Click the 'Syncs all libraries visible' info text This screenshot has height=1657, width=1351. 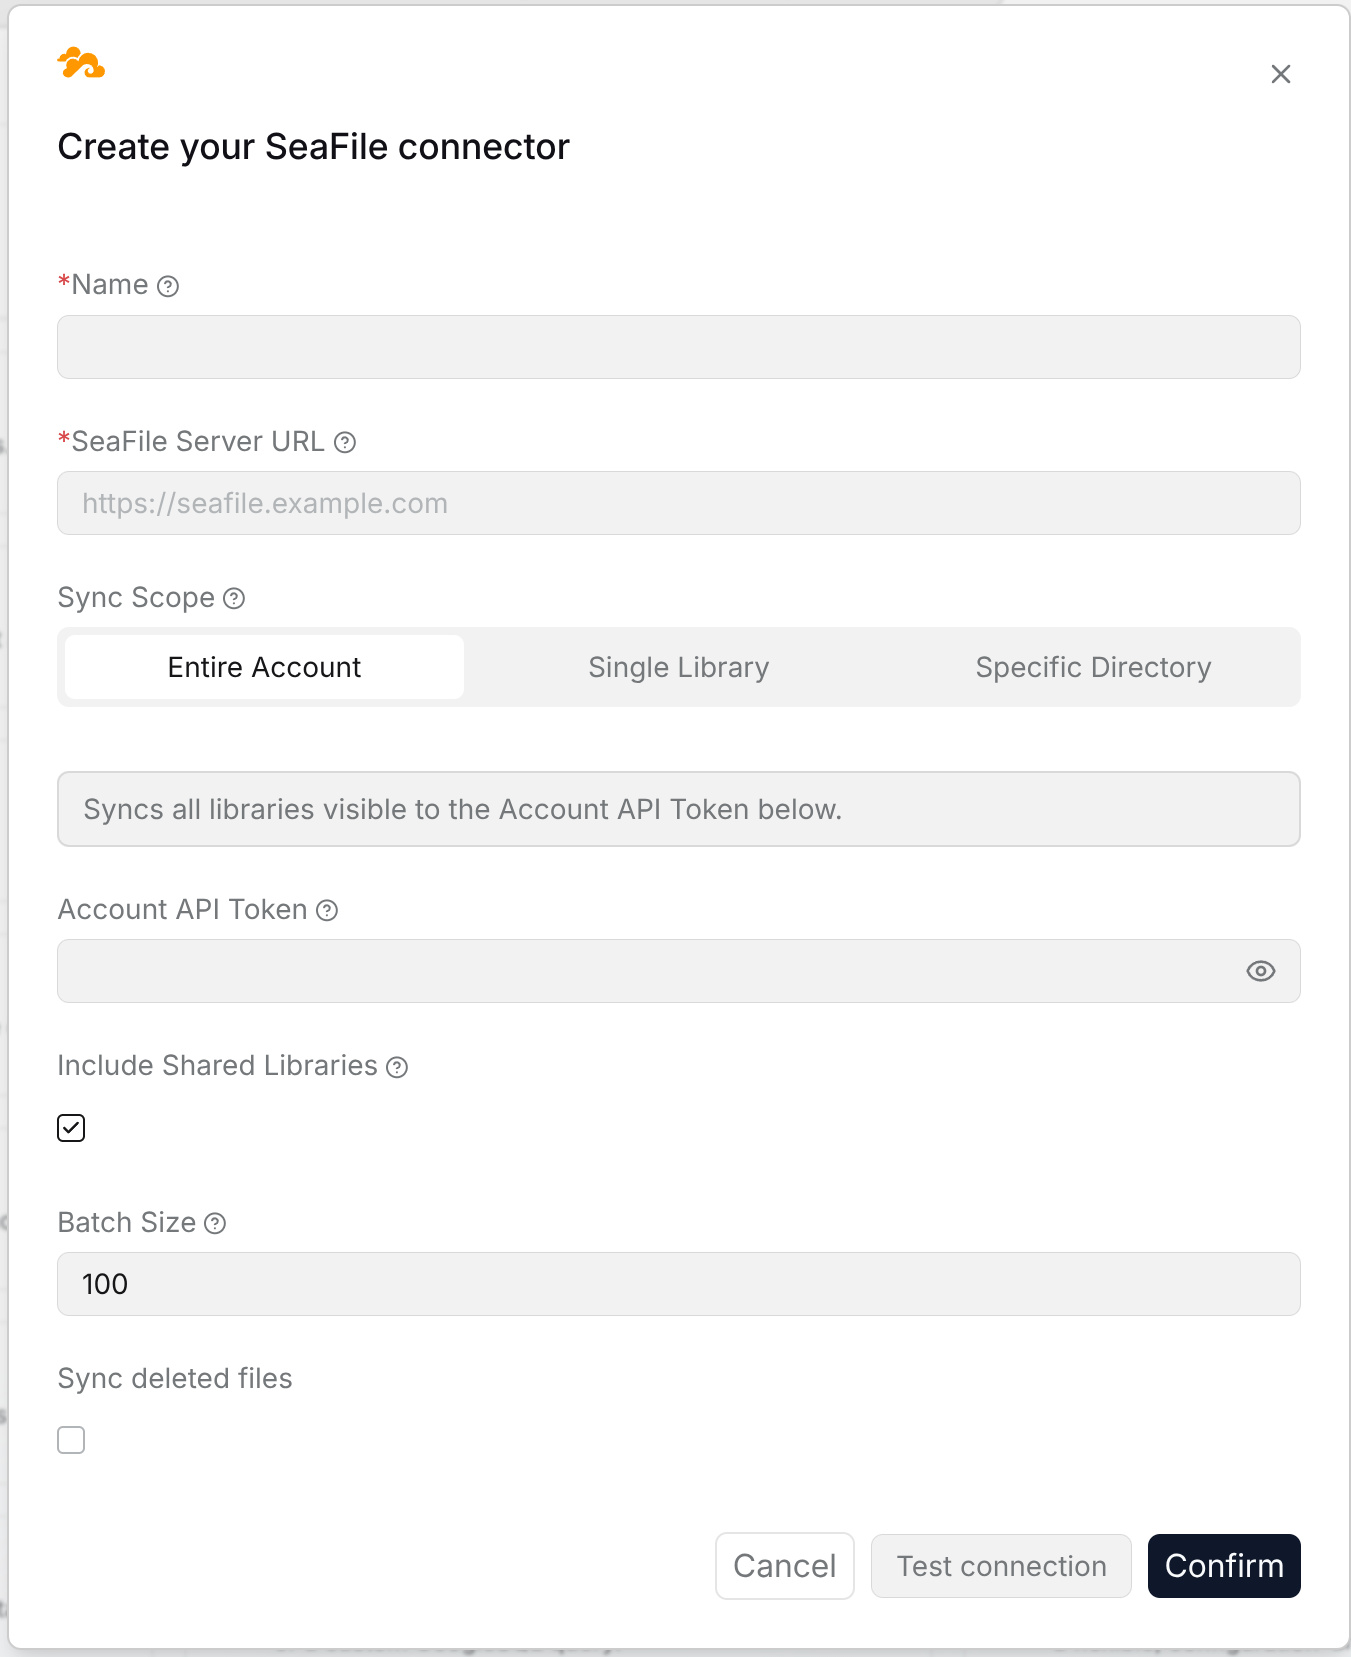pos(463,809)
